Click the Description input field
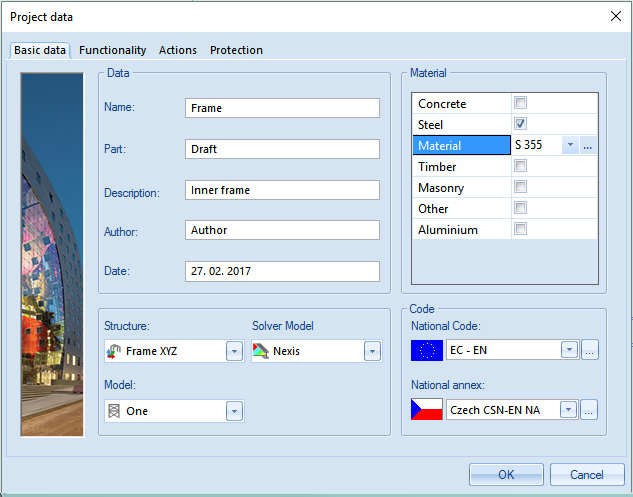Image resolution: width=633 pixels, height=497 pixels. (282, 190)
